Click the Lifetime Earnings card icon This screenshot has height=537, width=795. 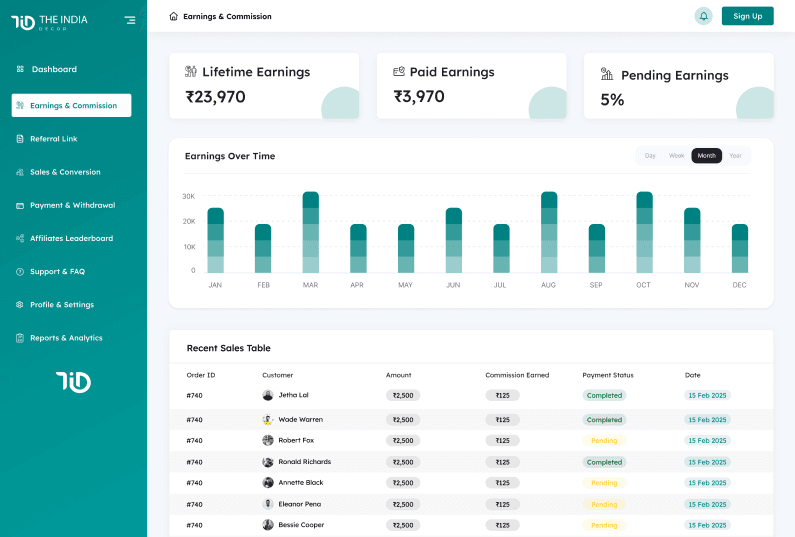click(x=191, y=72)
